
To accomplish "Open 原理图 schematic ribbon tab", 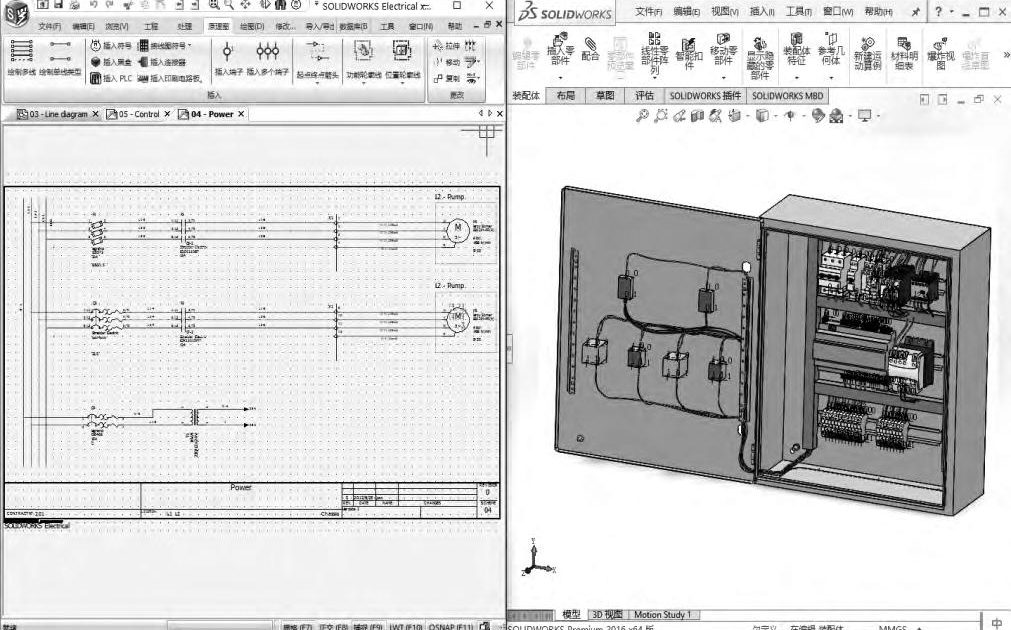I will [x=218, y=26].
